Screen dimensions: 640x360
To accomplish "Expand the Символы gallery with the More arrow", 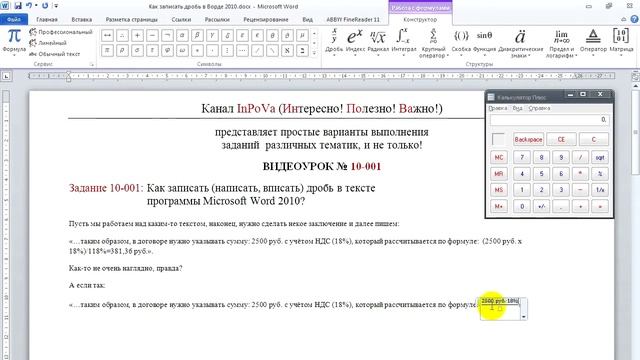I will (314, 53).
